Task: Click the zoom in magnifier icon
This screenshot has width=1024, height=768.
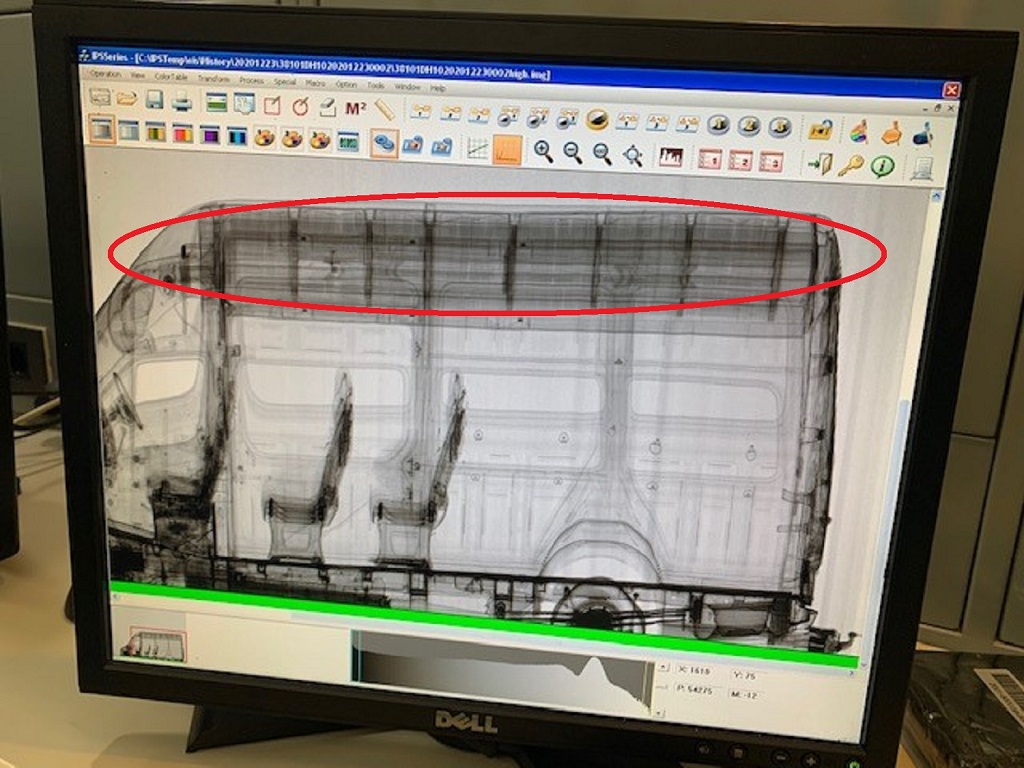Action: [x=543, y=151]
